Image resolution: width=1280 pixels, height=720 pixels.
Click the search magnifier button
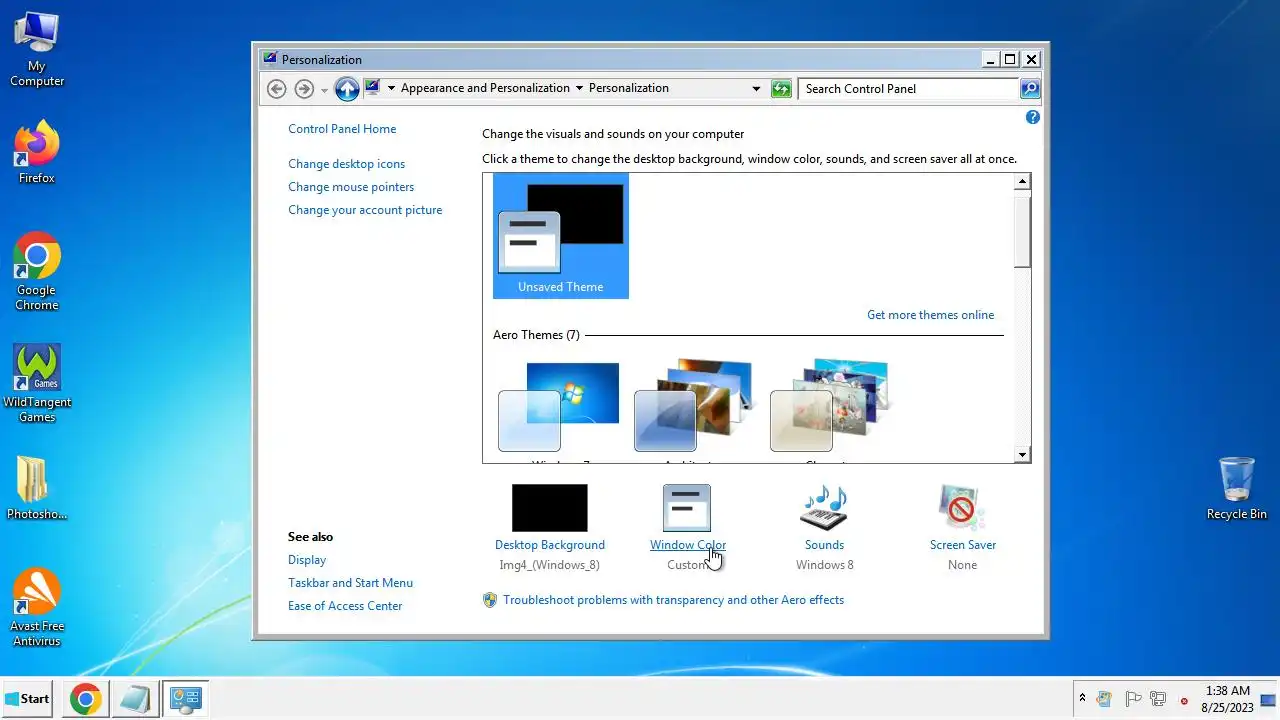click(1030, 89)
